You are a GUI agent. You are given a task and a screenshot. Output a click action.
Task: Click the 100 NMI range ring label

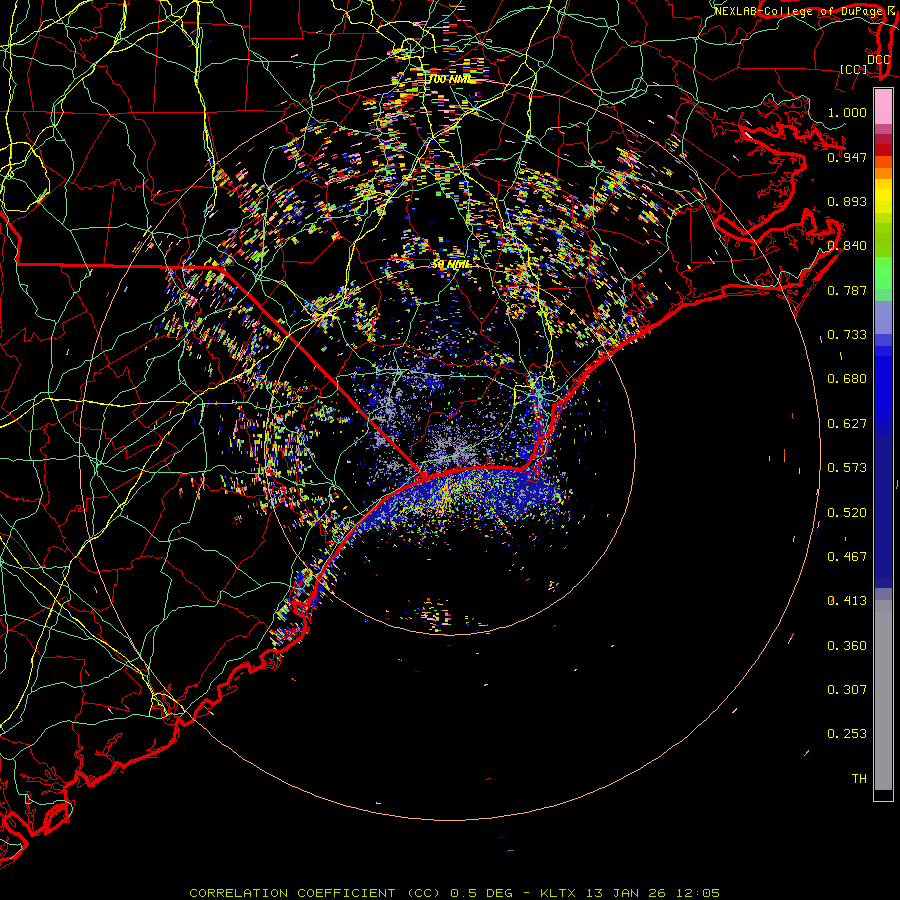click(449, 79)
